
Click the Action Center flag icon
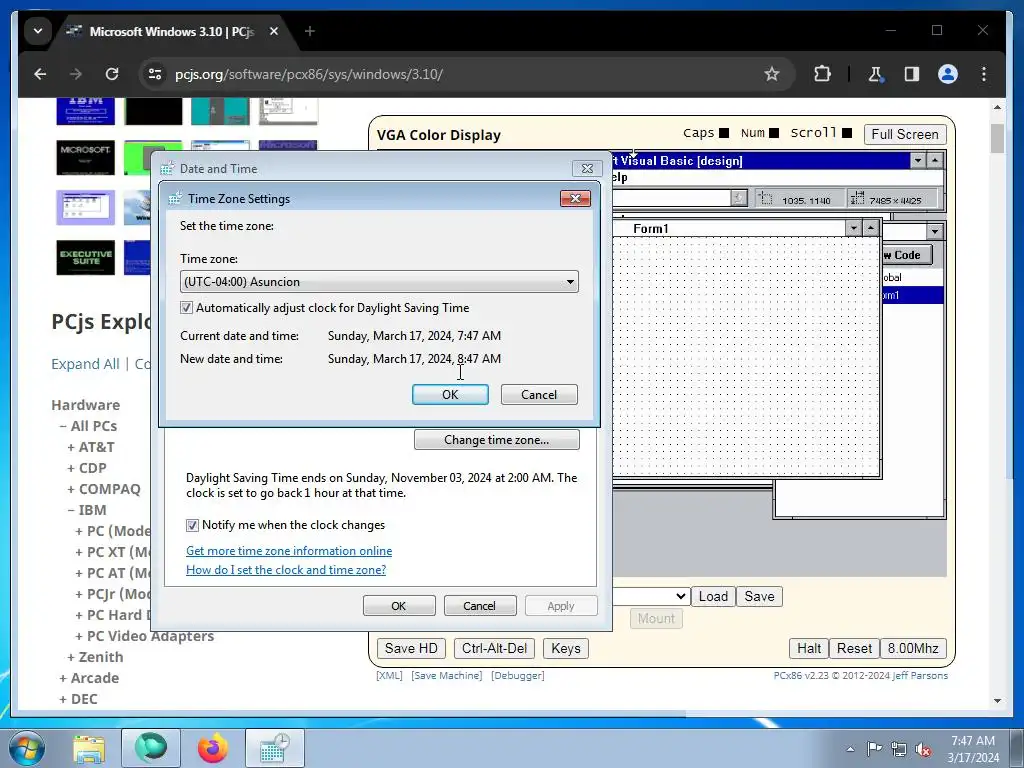(874, 749)
